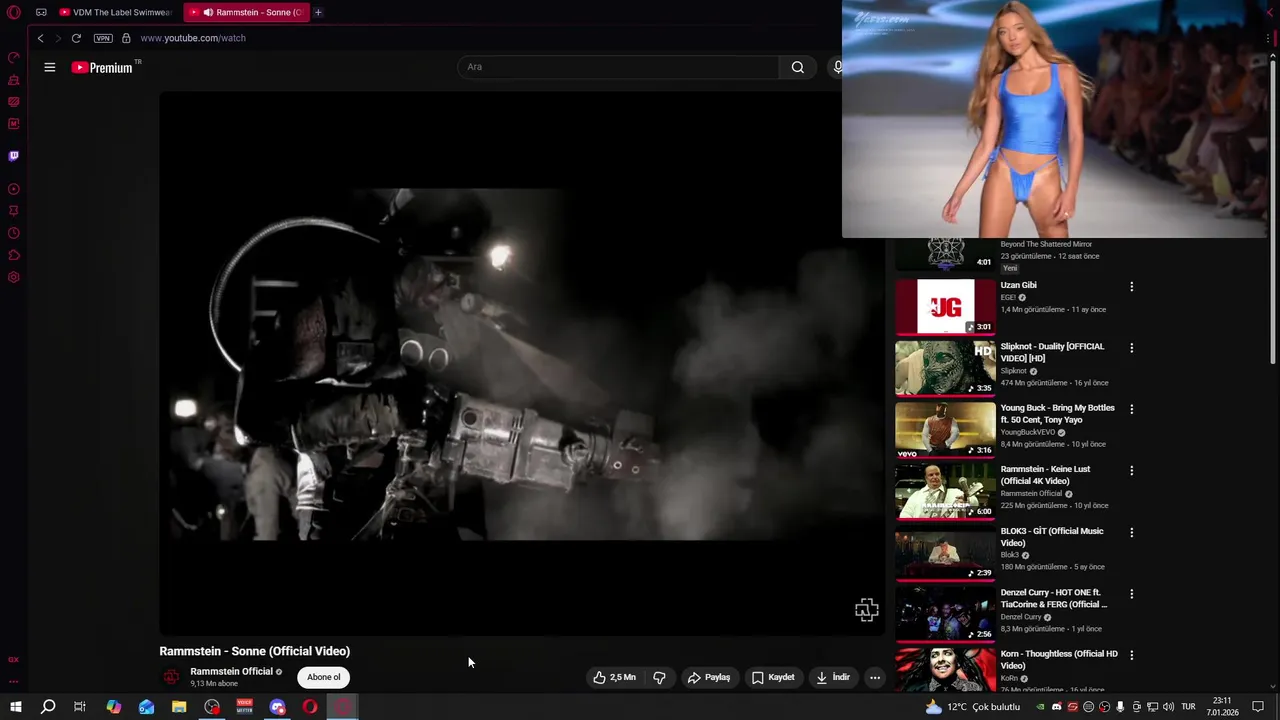This screenshot has height=720, width=1280.
Task: Reload the YouTube page
Action: pos(76,38)
